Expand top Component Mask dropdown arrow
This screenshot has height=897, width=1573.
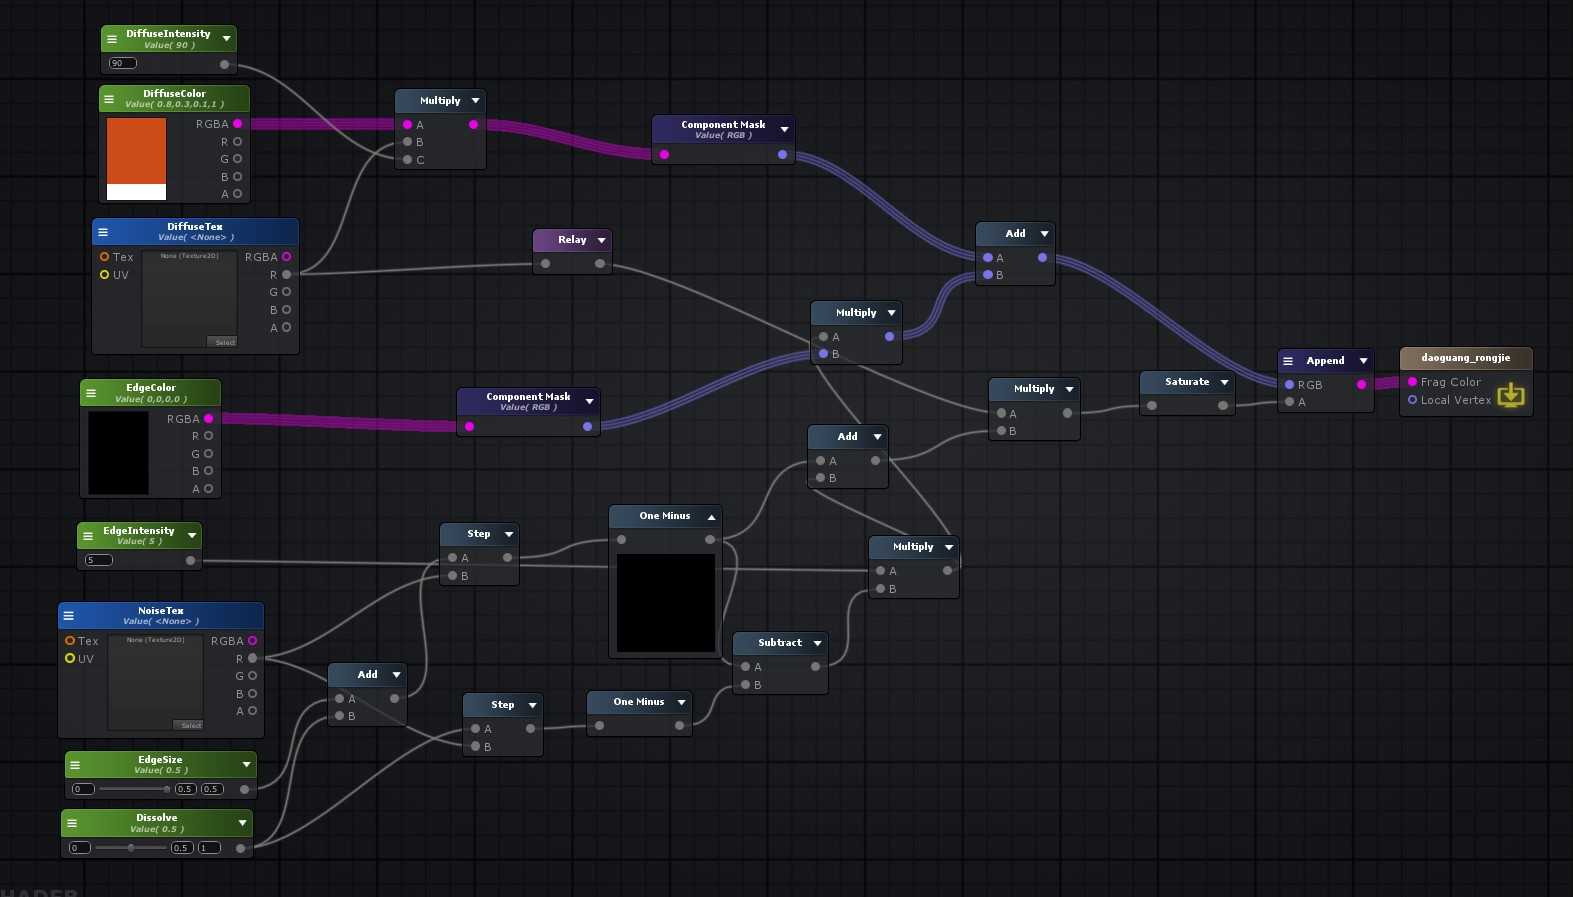coord(784,129)
